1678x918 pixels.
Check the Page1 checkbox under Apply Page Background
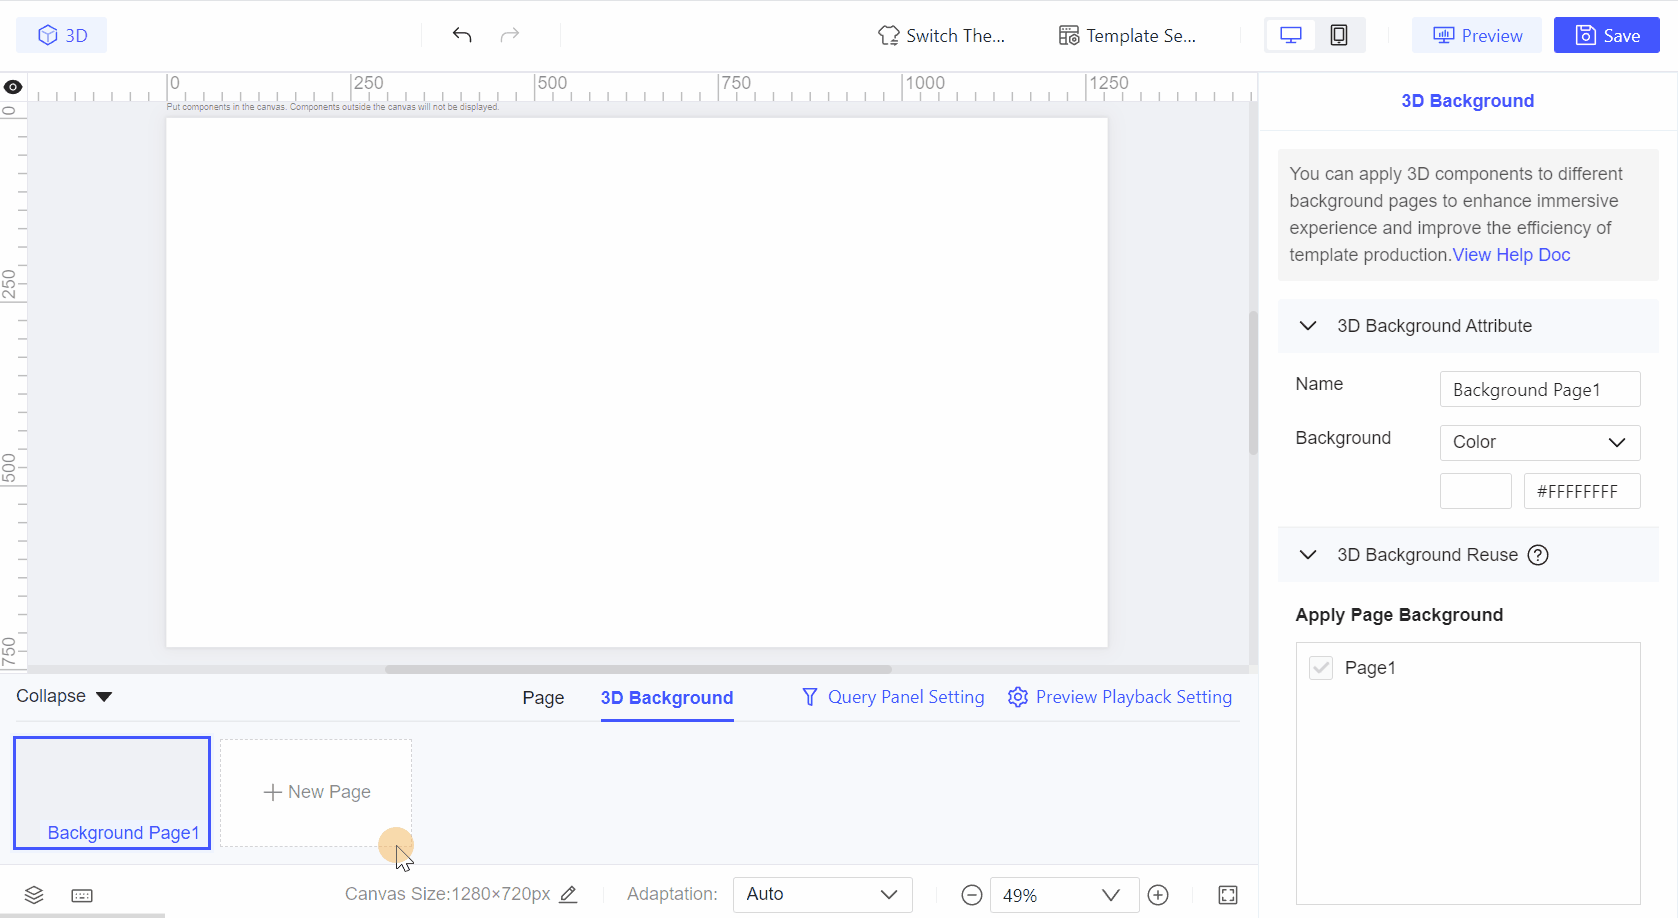[x=1320, y=667]
